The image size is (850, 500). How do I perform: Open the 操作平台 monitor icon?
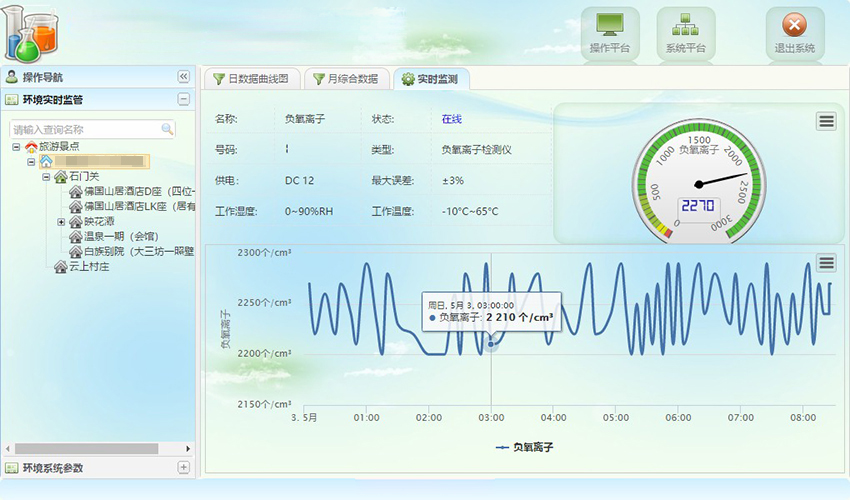tap(609, 26)
